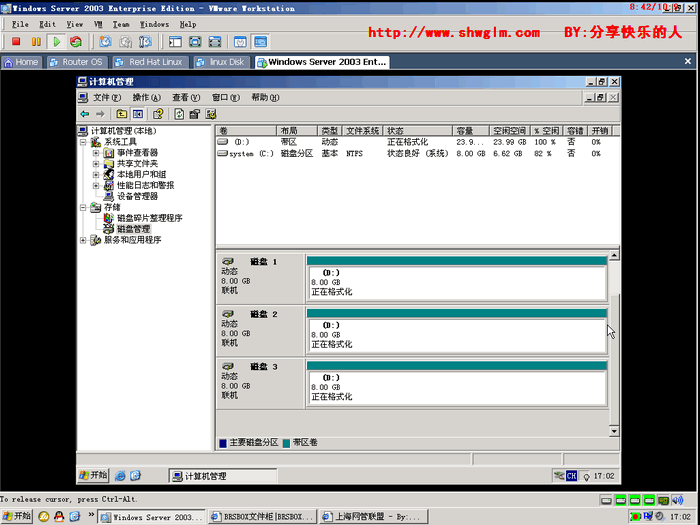Click the VMware Reset icon

click(75, 42)
